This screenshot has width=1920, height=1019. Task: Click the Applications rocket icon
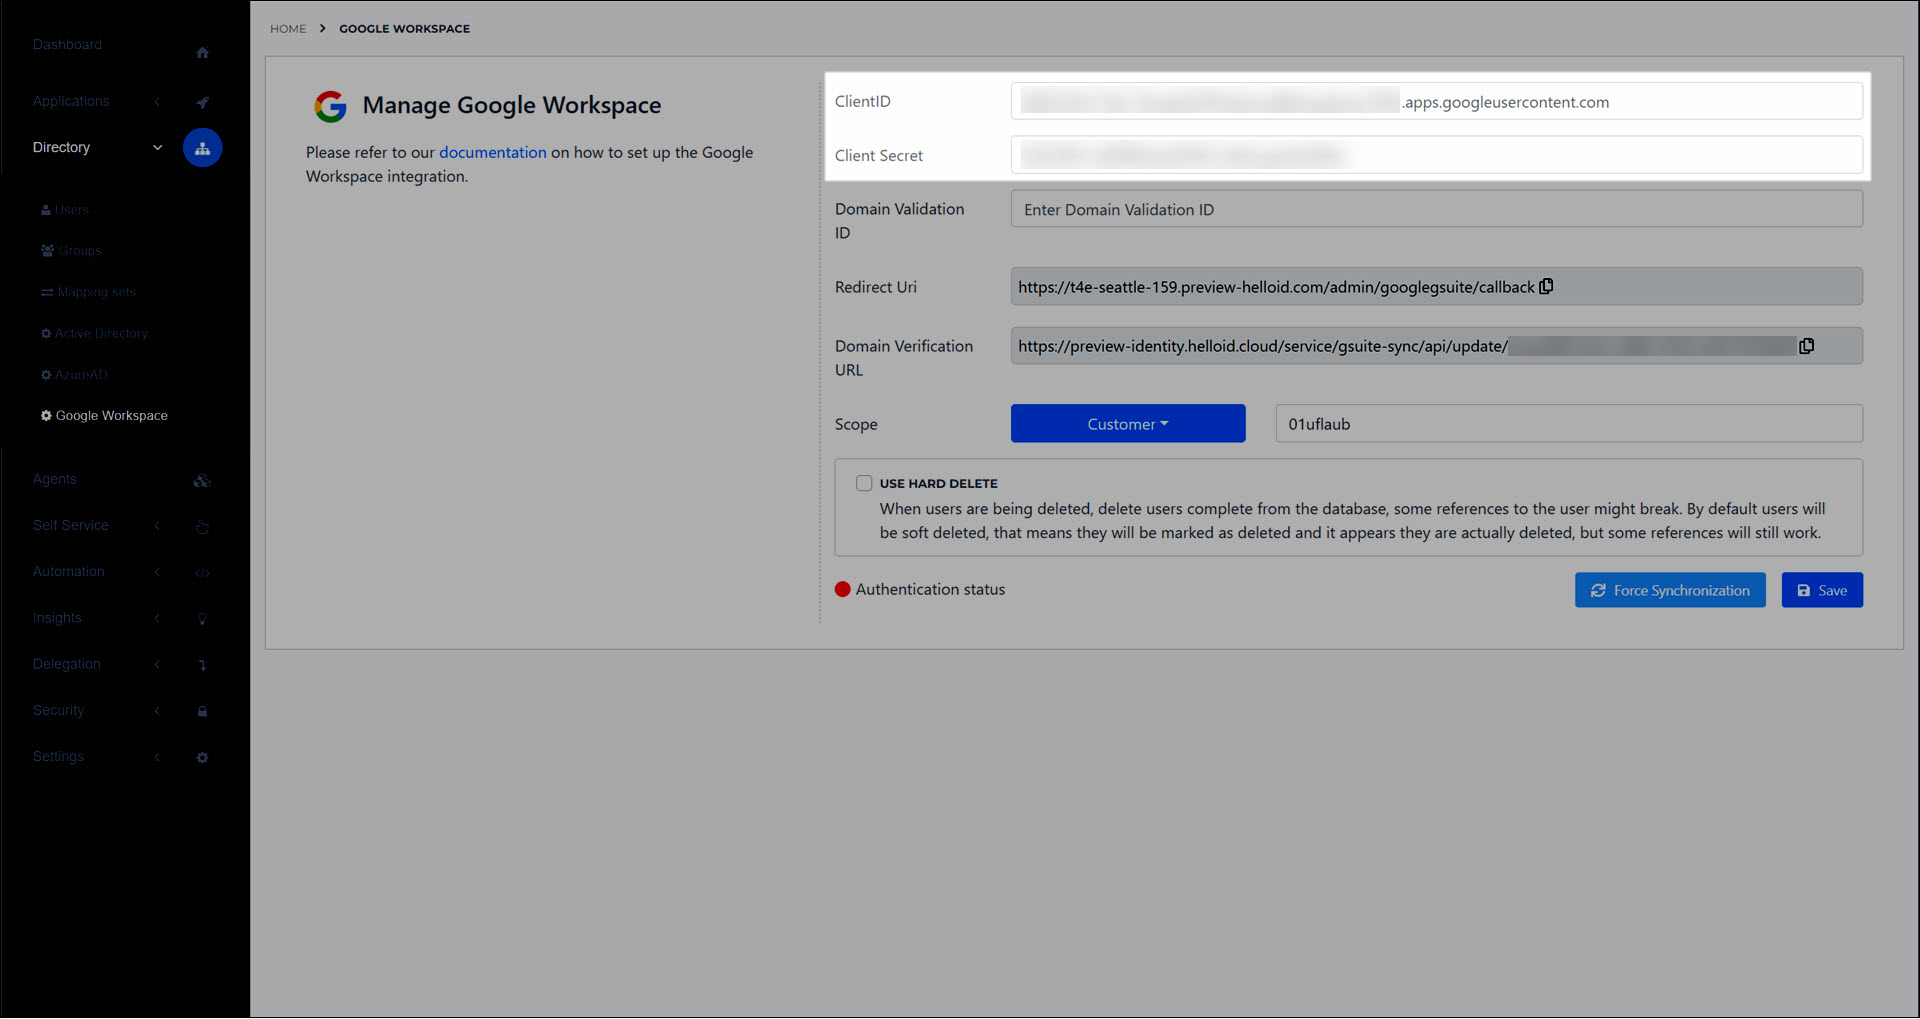(202, 102)
